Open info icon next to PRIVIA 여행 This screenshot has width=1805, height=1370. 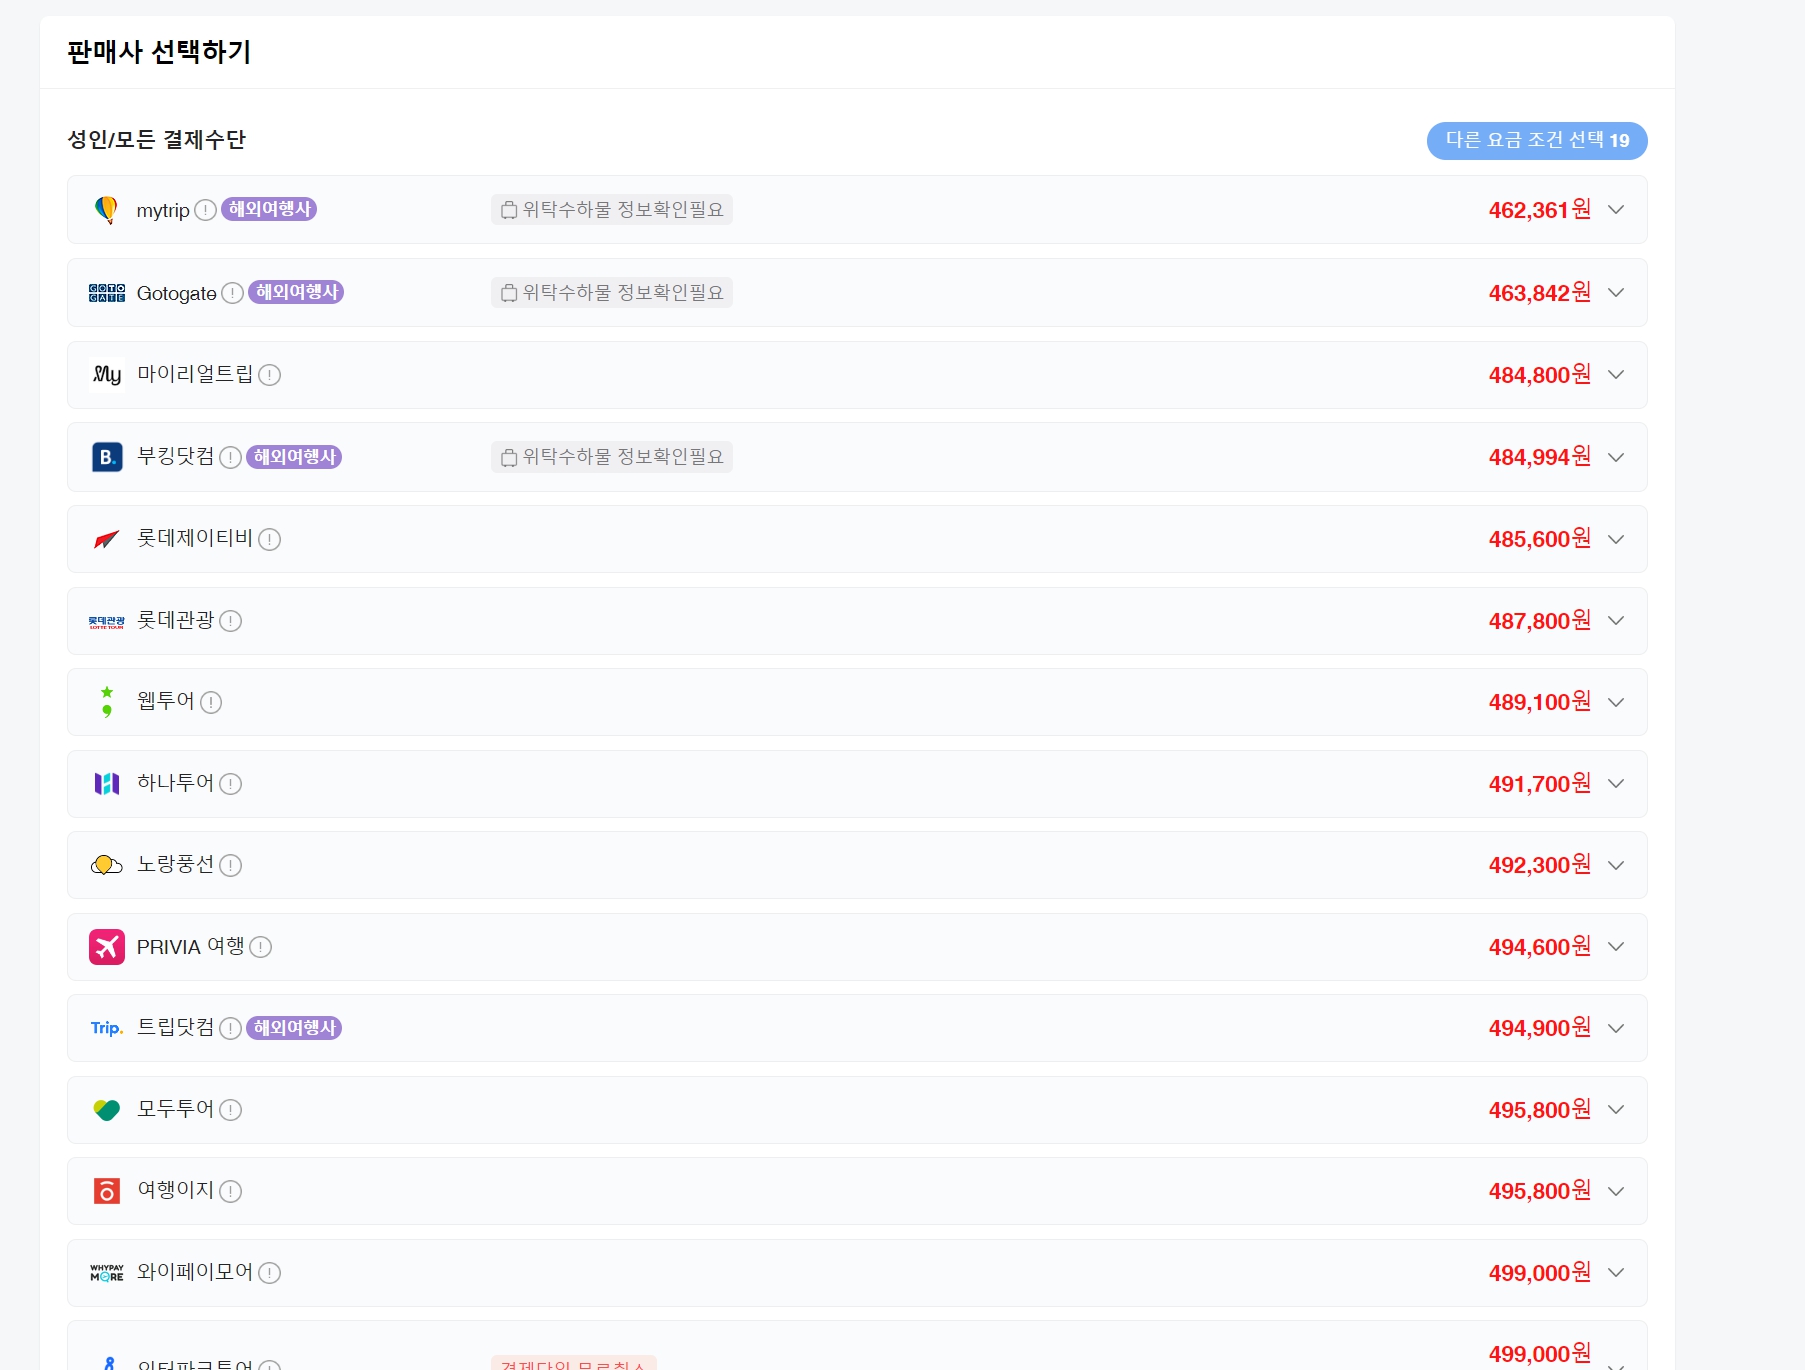click(261, 947)
